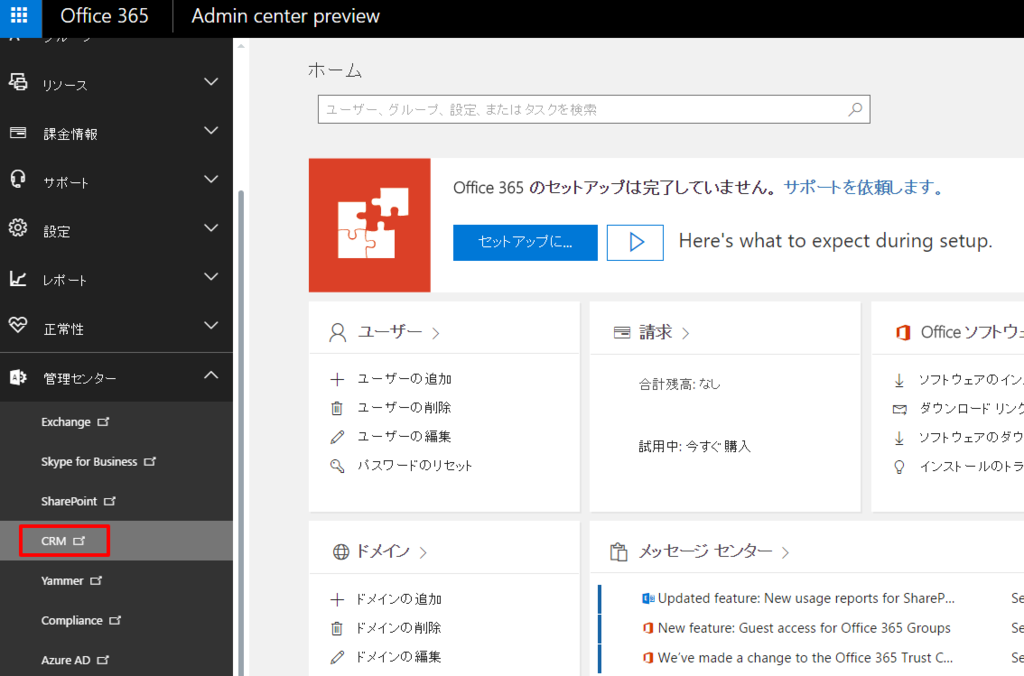Play the setup video
Image resolution: width=1024 pixels, height=676 pixels.
(635, 242)
